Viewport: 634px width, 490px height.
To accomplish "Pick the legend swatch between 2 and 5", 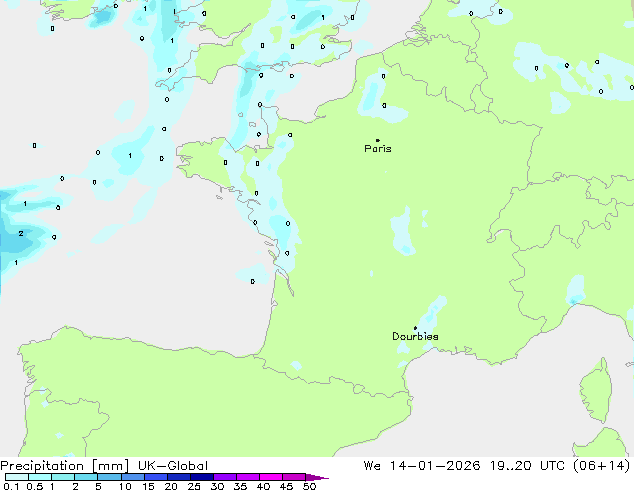I will pos(86,477).
